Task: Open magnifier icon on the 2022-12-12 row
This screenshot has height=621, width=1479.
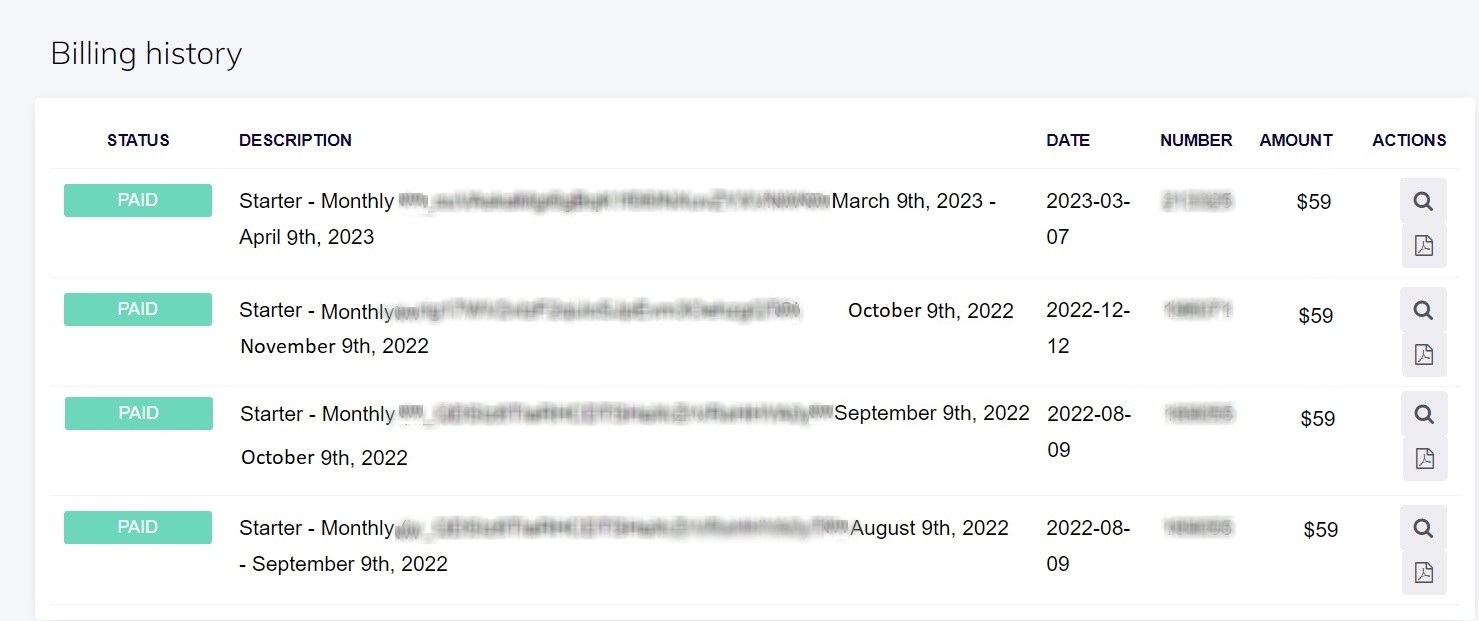Action: (1423, 311)
